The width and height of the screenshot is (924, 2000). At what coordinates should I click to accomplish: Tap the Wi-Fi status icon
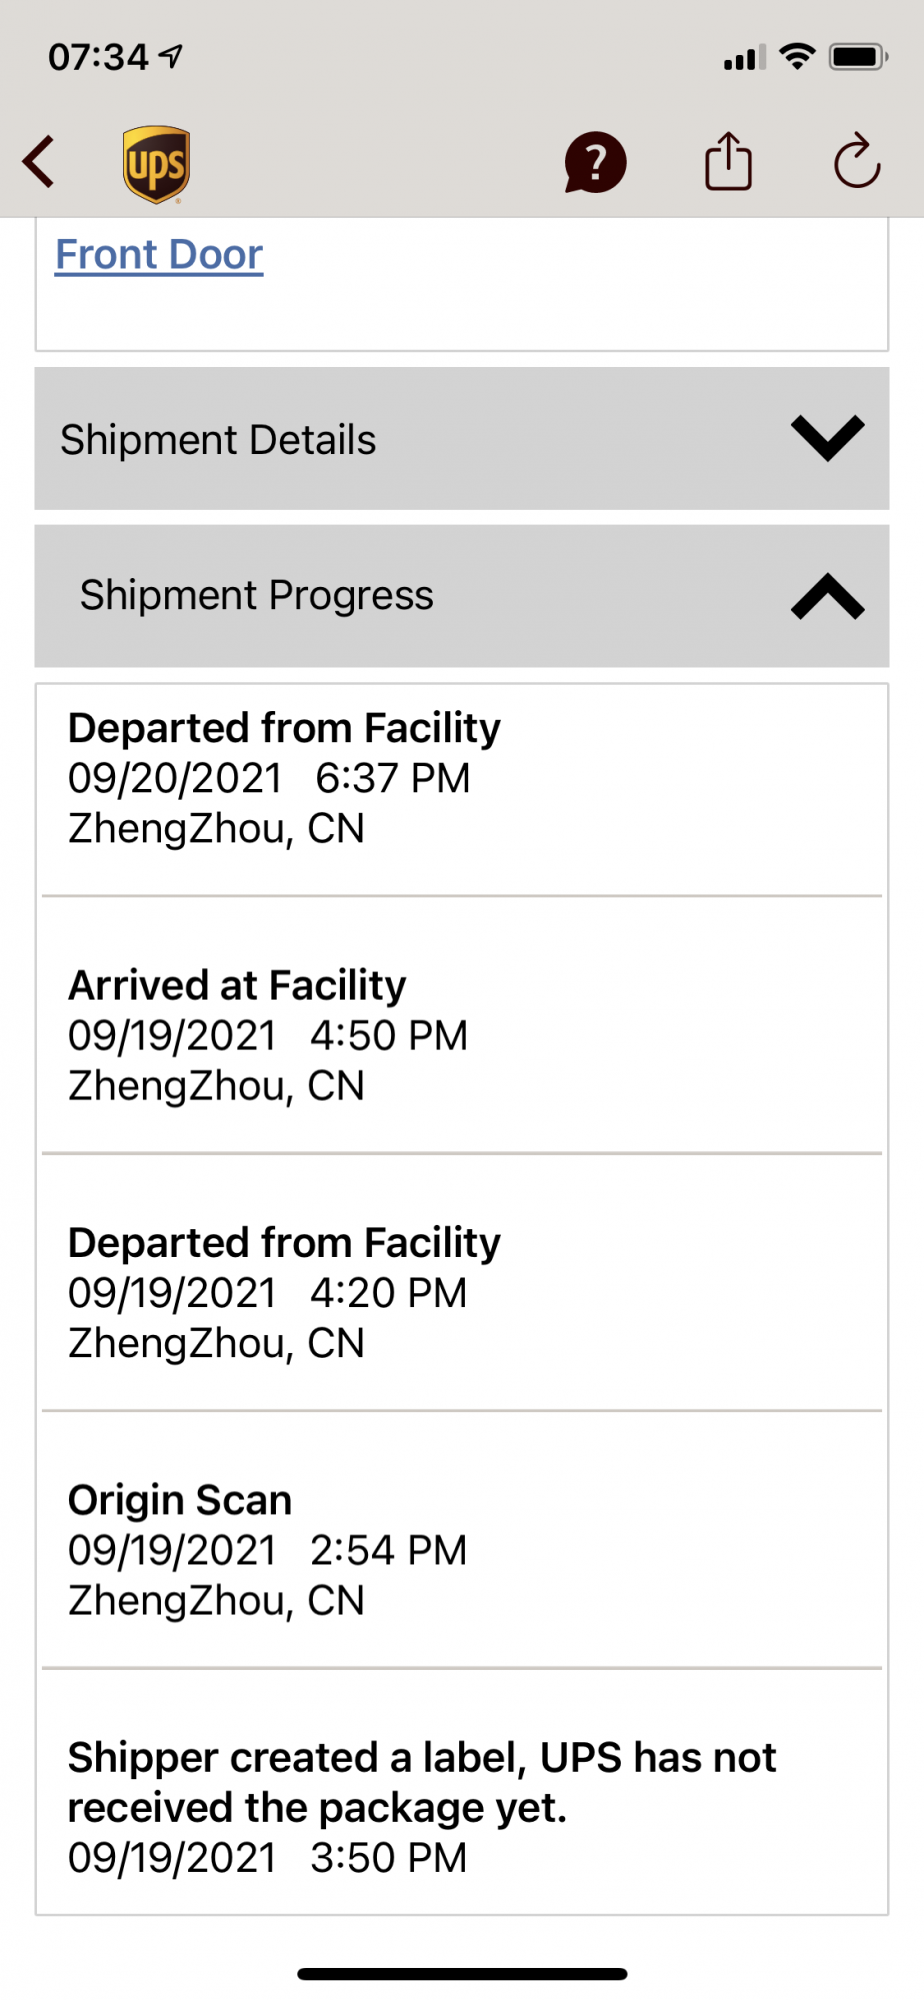click(x=797, y=57)
